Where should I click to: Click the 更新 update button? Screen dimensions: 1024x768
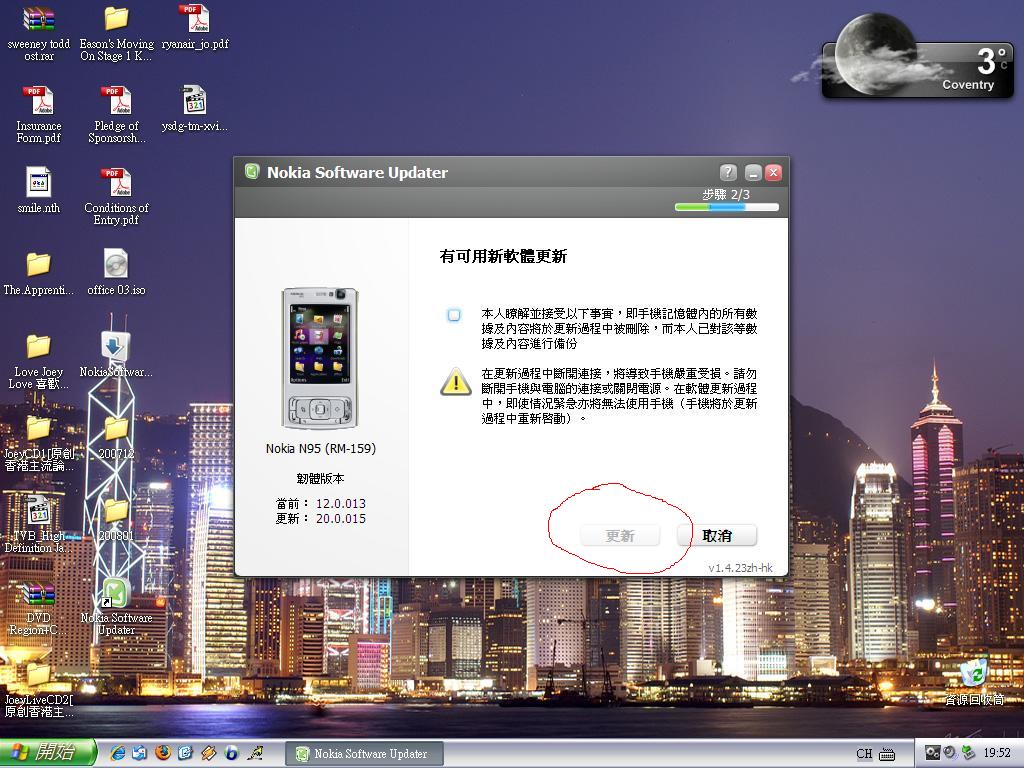point(620,535)
